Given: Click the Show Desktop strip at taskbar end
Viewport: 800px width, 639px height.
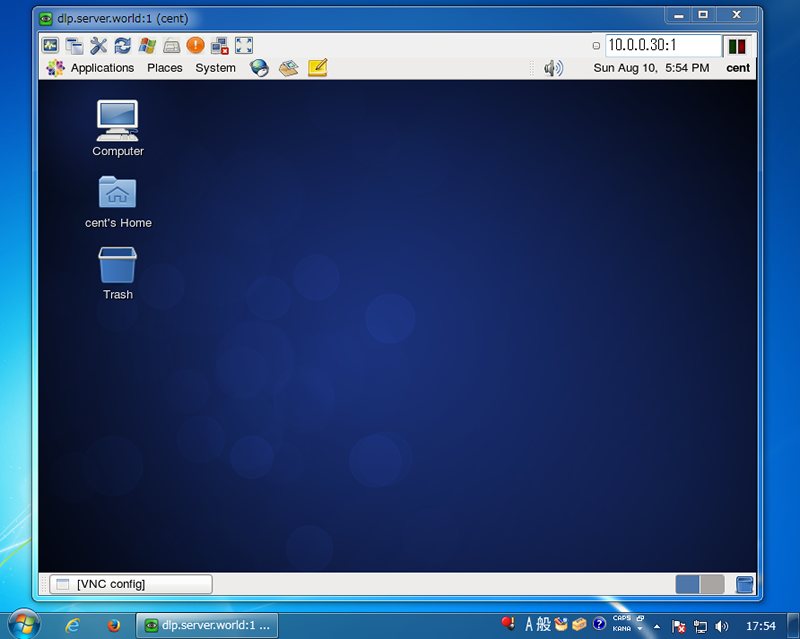Looking at the screenshot, I should 794,625.
